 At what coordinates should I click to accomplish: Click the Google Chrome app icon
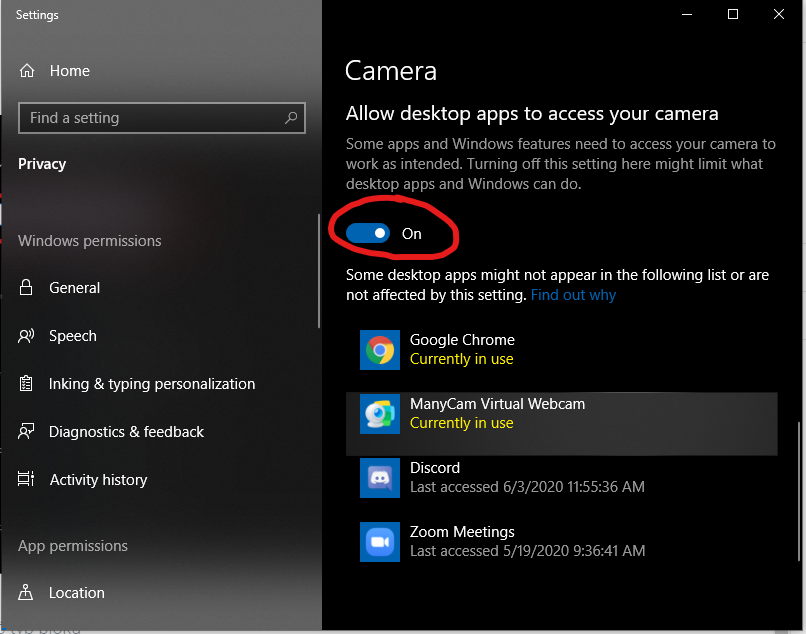(x=380, y=350)
